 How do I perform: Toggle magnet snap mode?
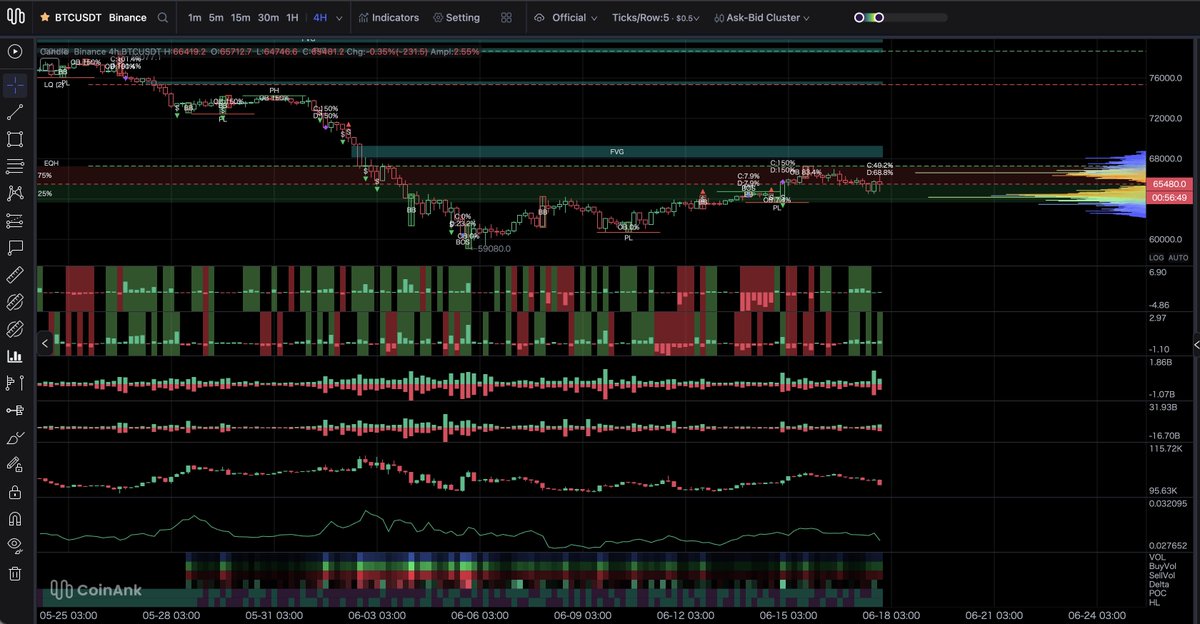tap(15, 519)
